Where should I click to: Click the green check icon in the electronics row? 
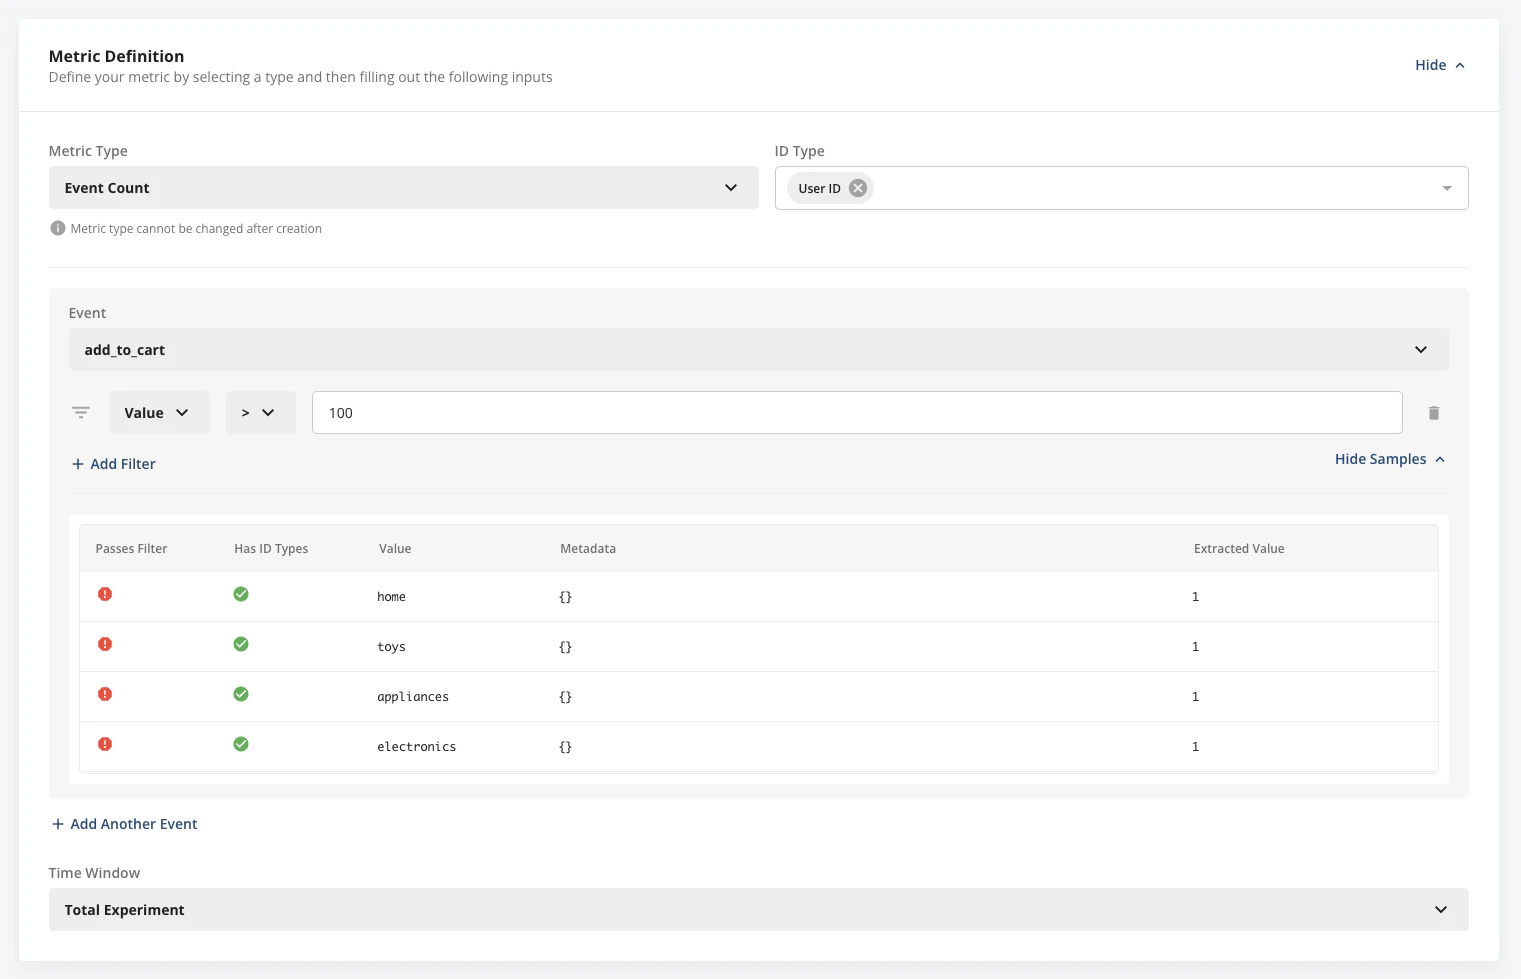(x=241, y=744)
